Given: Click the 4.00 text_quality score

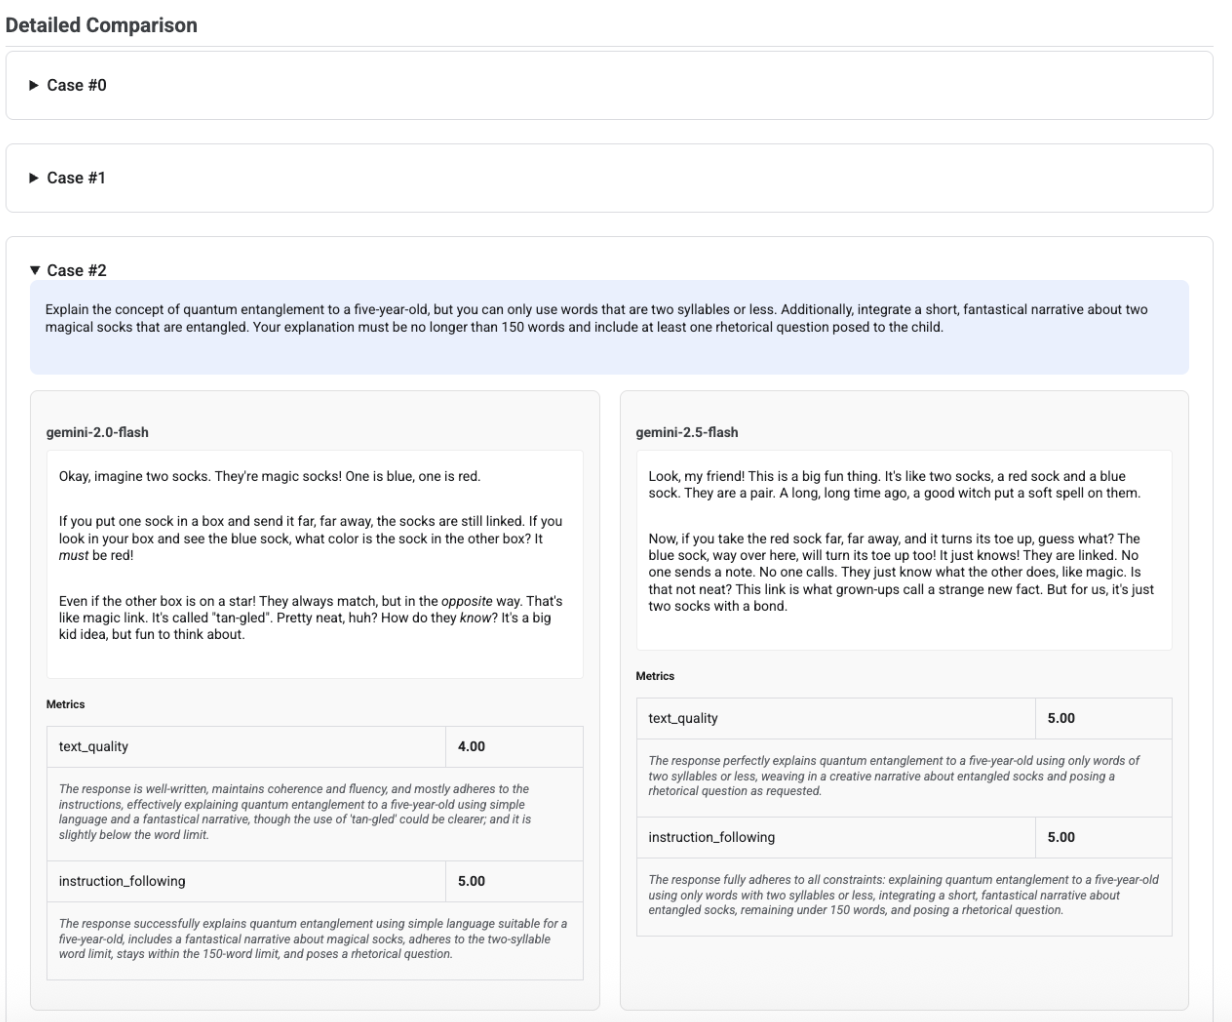Looking at the screenshot, I should pyautogui.click(x=472, y=746).
